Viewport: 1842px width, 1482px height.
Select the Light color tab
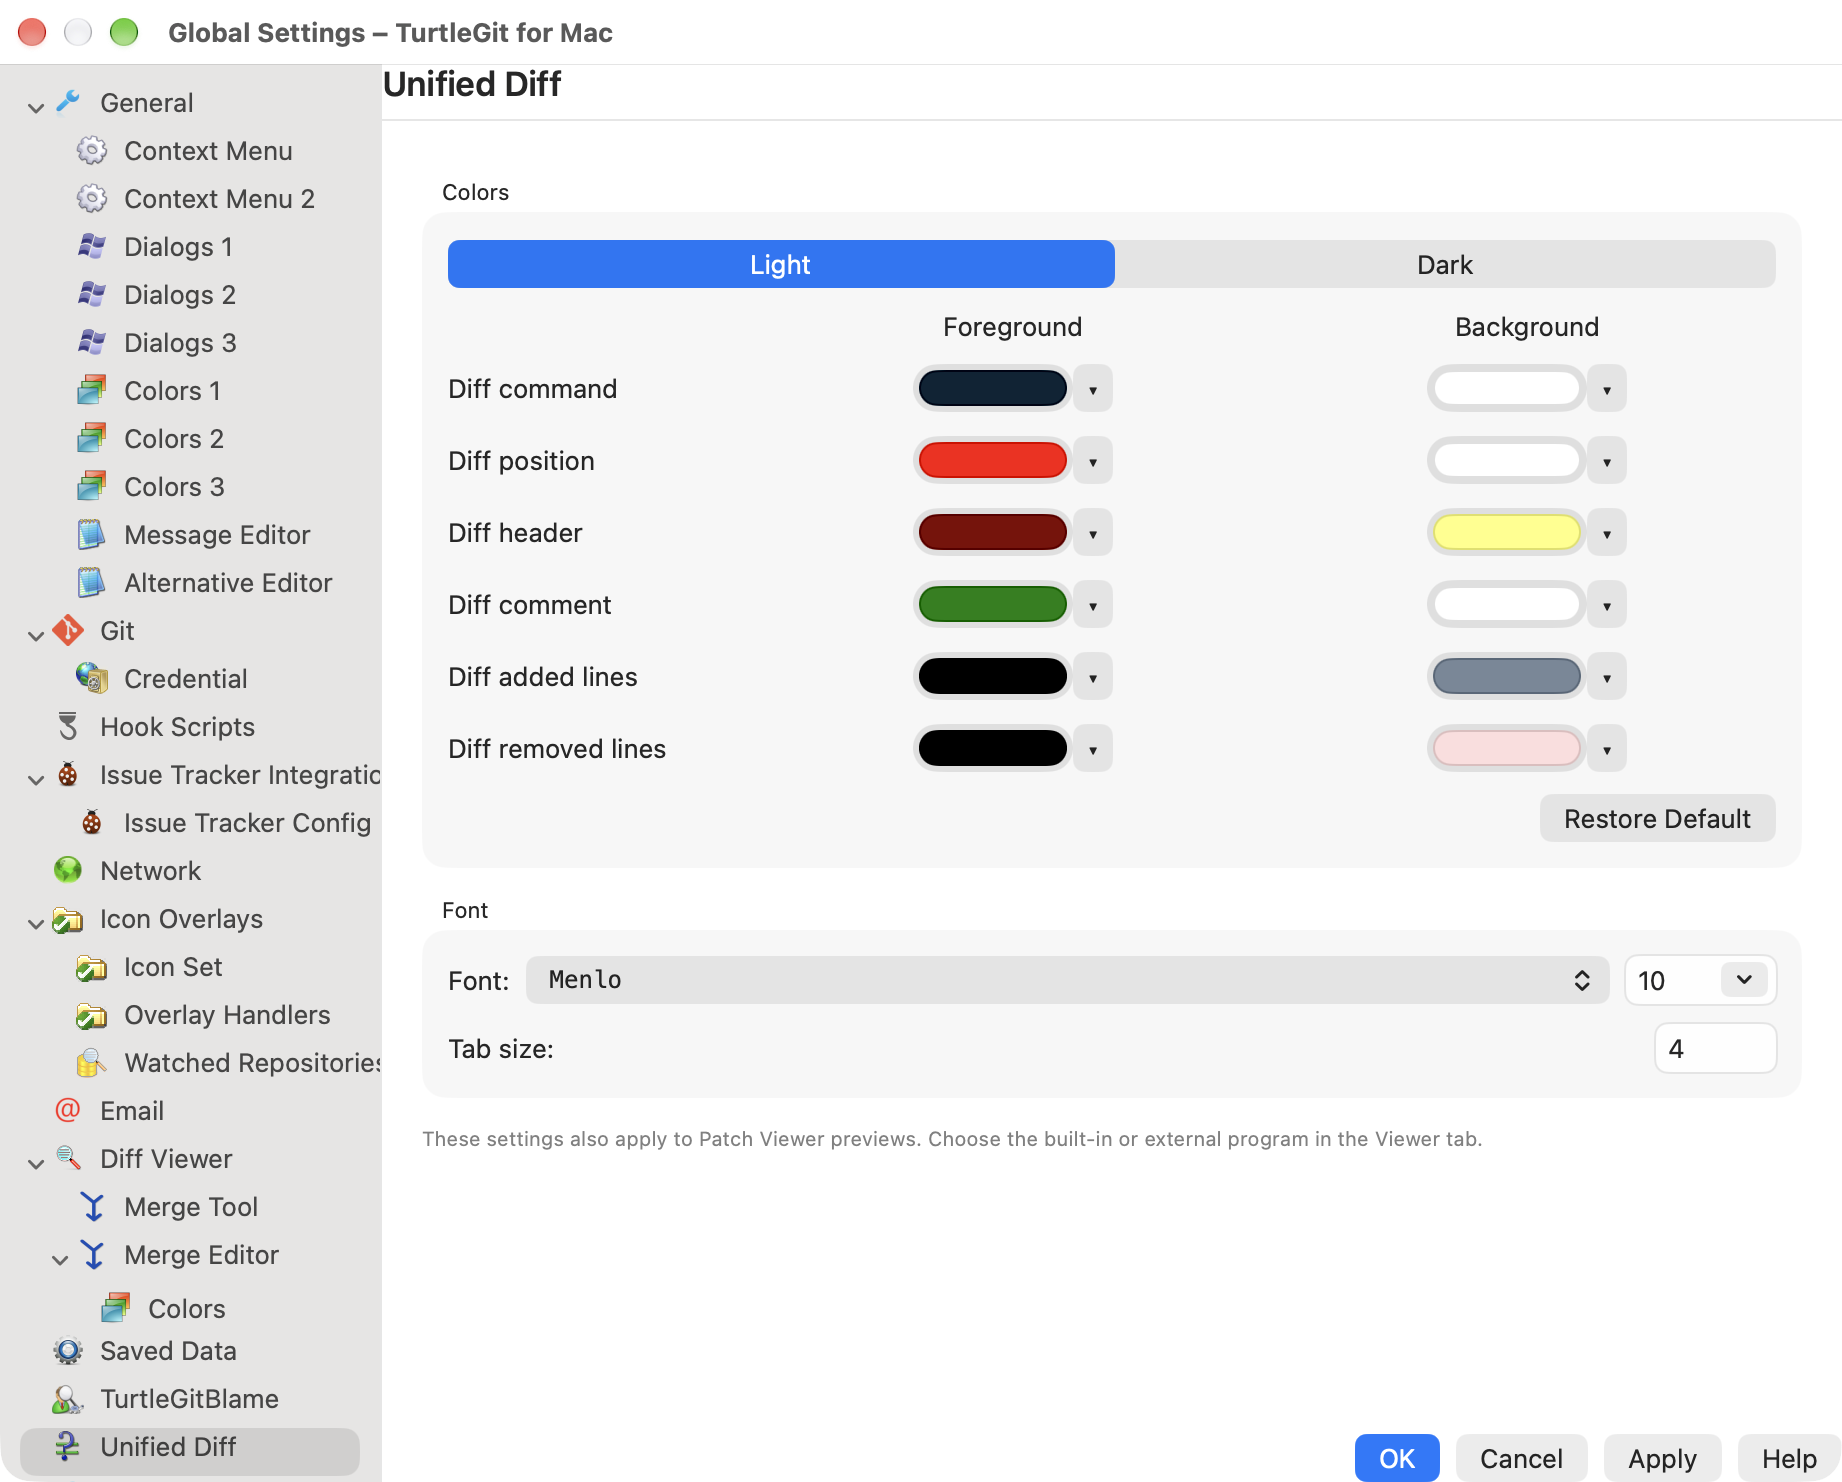781,264
